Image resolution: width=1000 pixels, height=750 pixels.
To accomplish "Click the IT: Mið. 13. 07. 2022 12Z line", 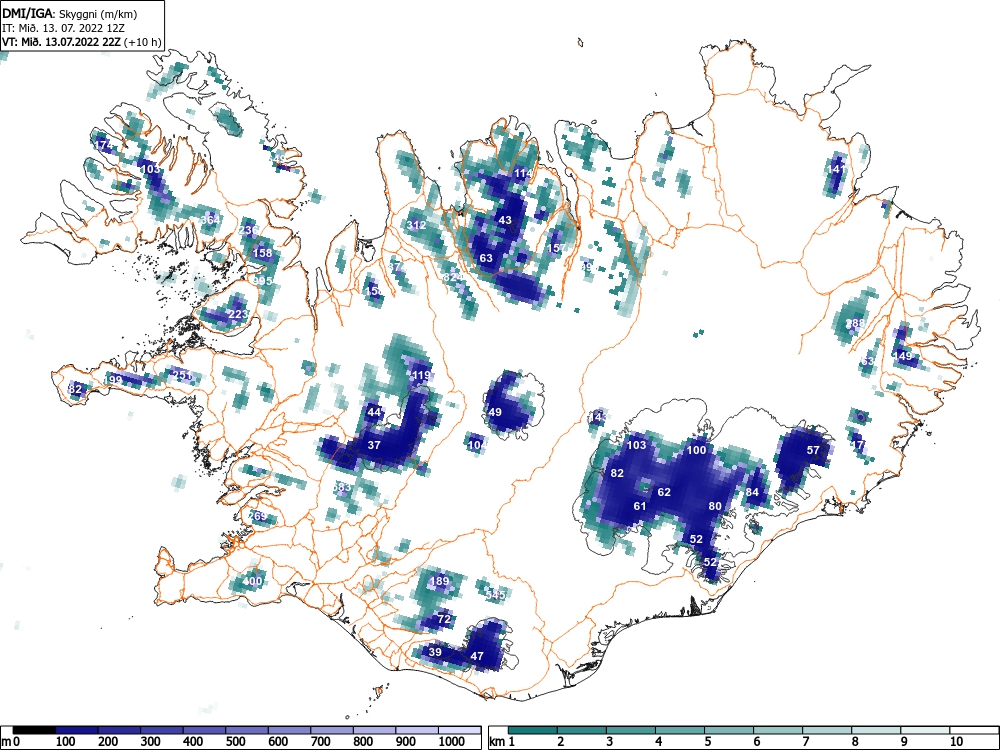I will pyautogui.click(x=64, y=28).
